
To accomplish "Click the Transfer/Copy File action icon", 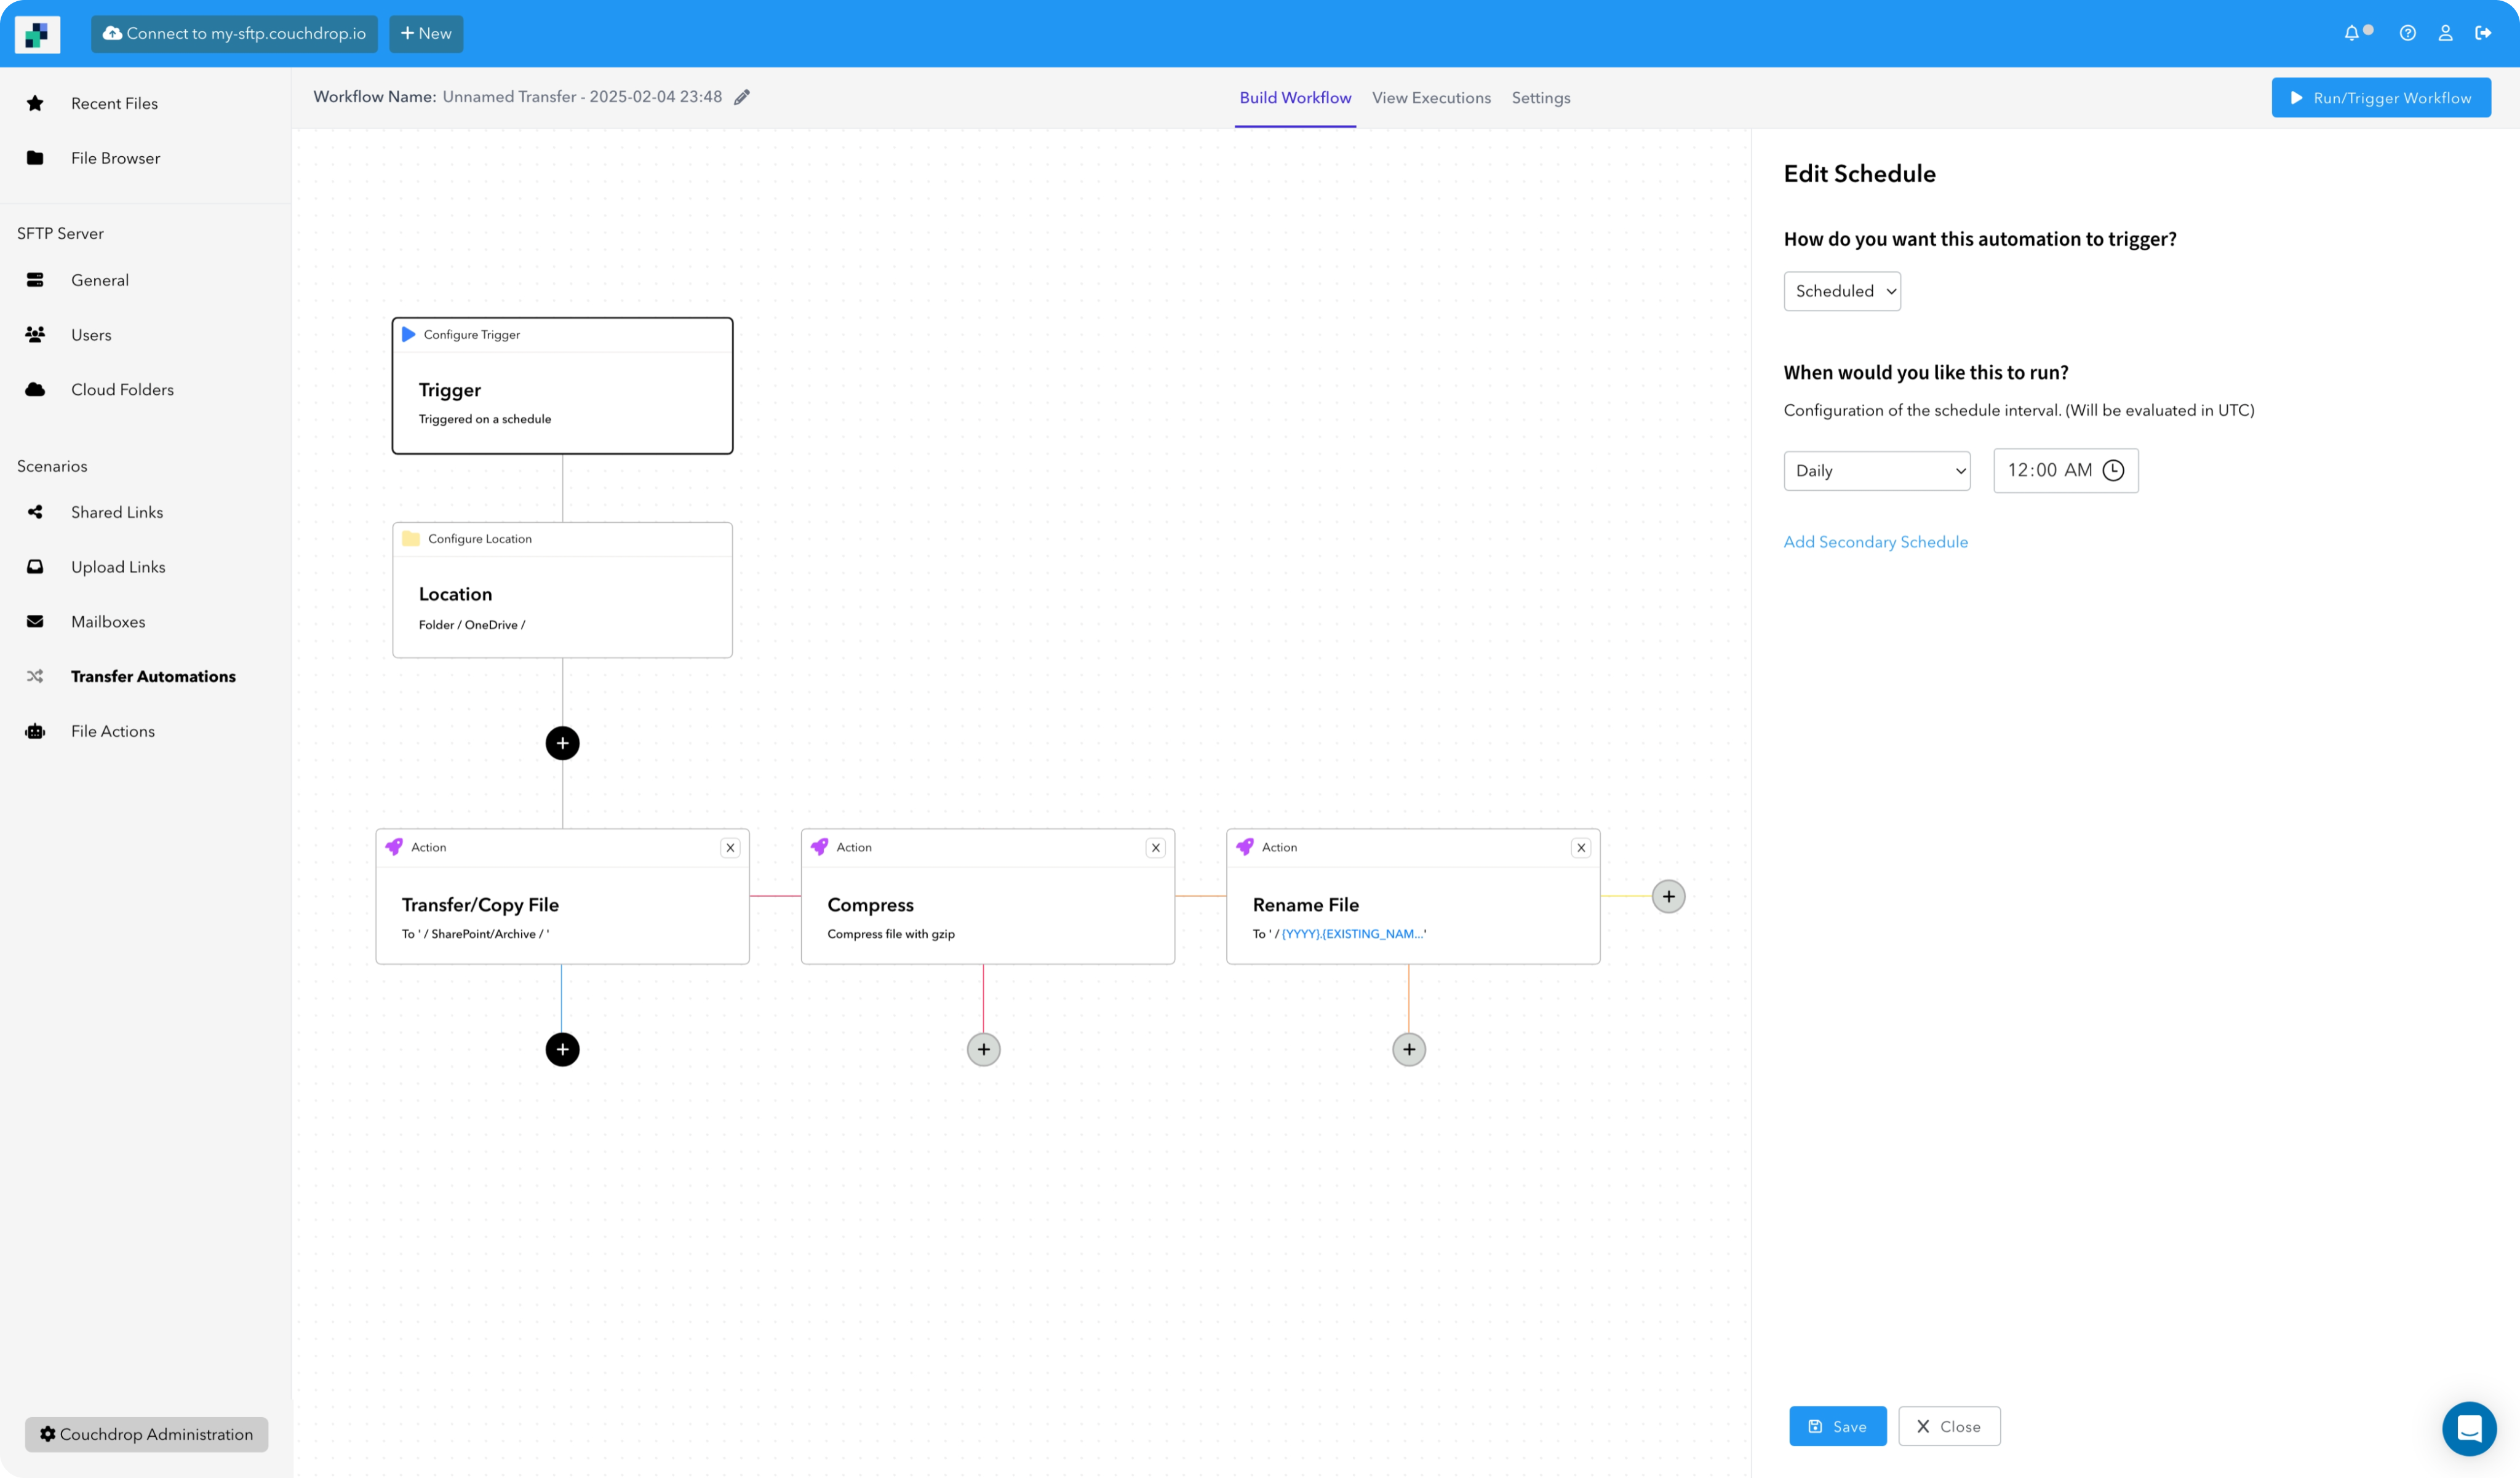I will (394, 846).
